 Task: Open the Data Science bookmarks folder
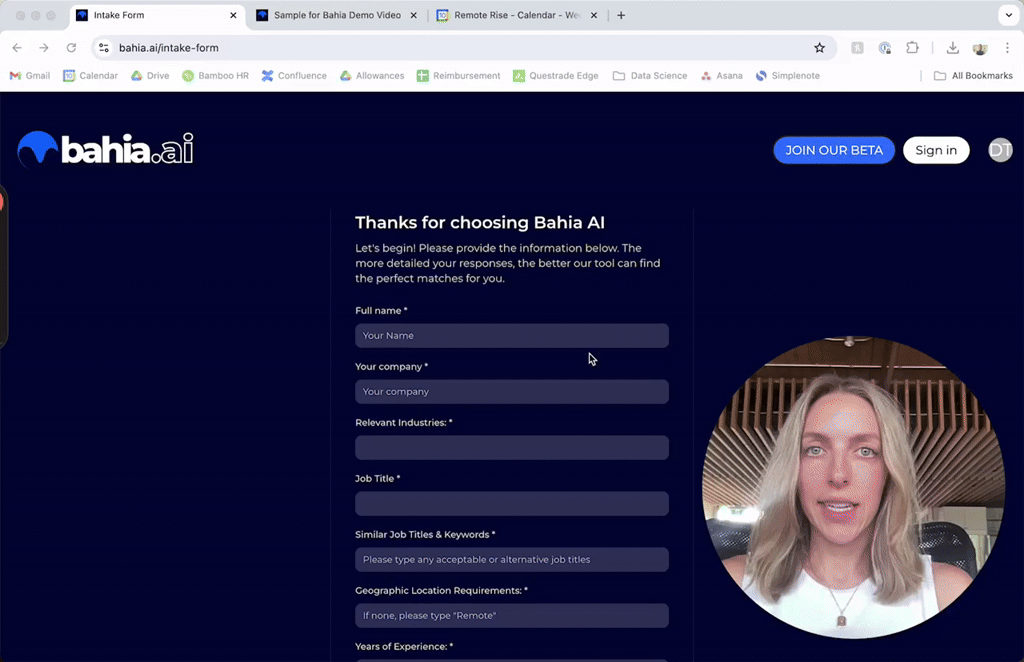650,76
